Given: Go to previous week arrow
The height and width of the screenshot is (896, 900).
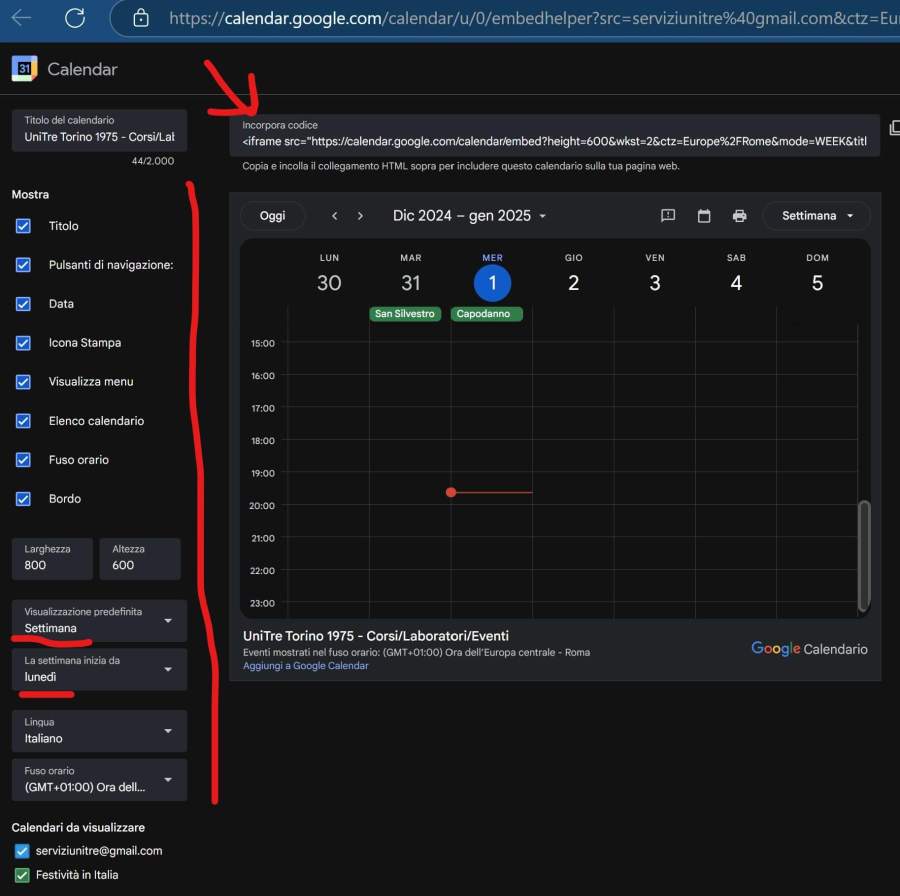Looking at the screenshot, I should pyautogui.click(x=335, y=216).
